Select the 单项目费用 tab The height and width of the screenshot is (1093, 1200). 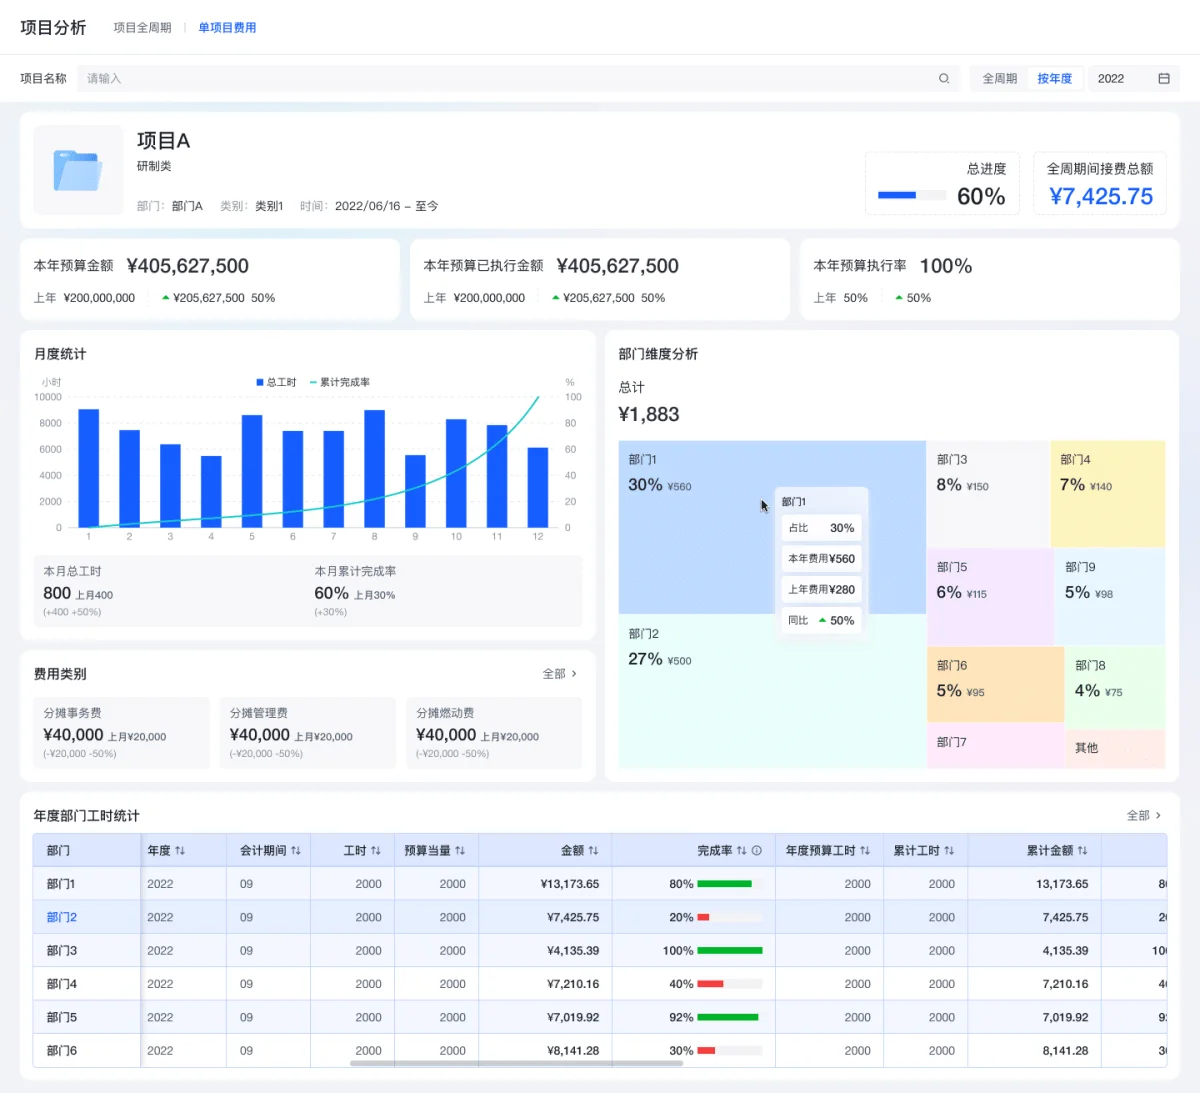[x=227, y=28]
